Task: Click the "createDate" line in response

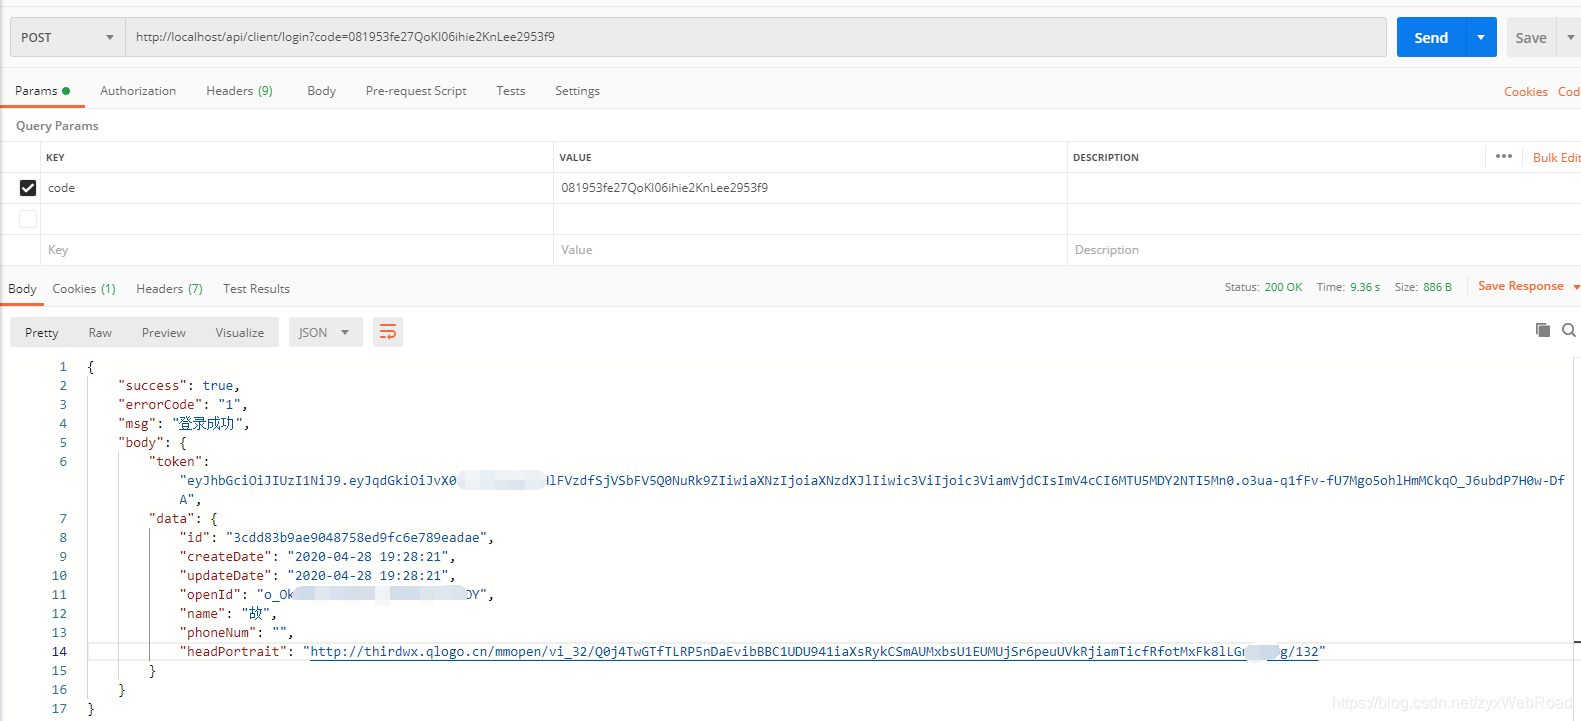Action: pos(317,557)
